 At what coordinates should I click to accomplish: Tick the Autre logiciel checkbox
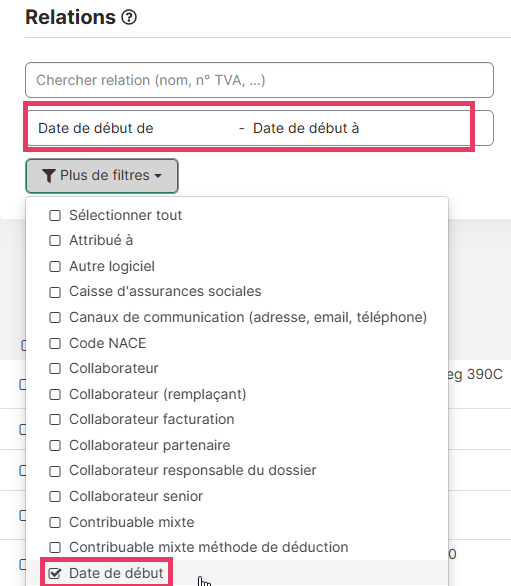pyautogui.click(x=55, y=266)
